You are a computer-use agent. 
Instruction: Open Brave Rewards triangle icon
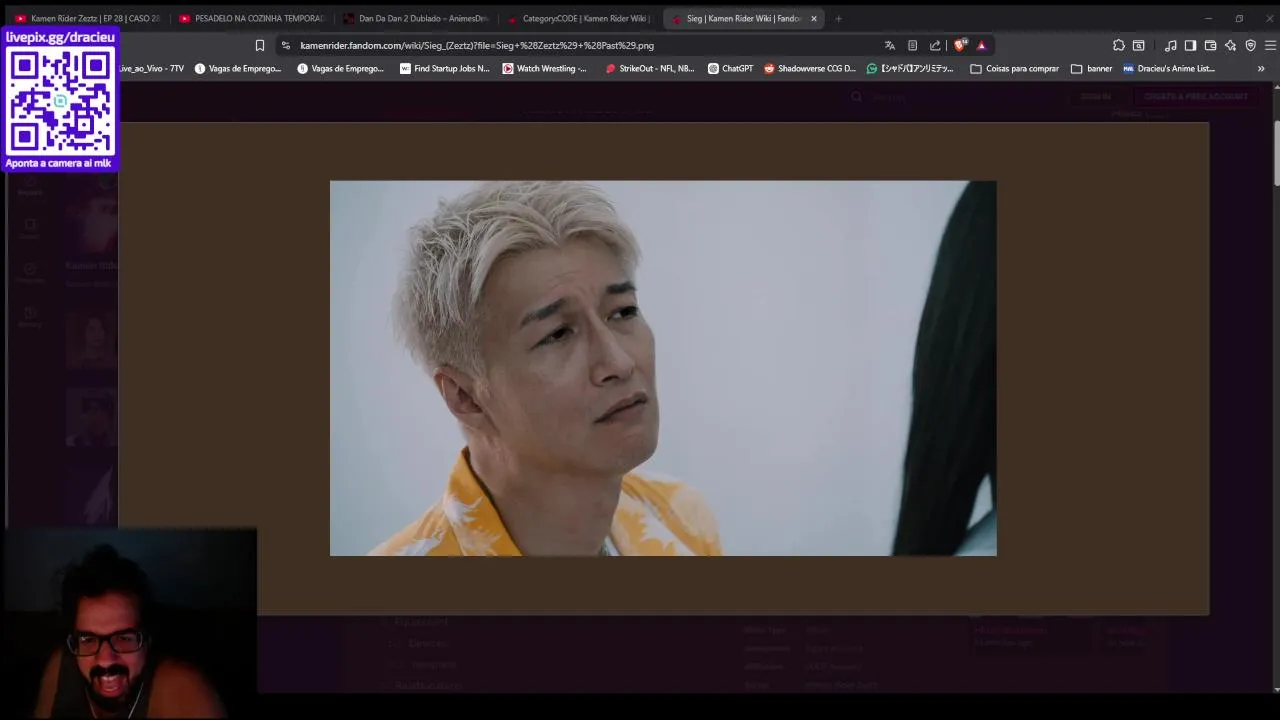click(982, 45)
